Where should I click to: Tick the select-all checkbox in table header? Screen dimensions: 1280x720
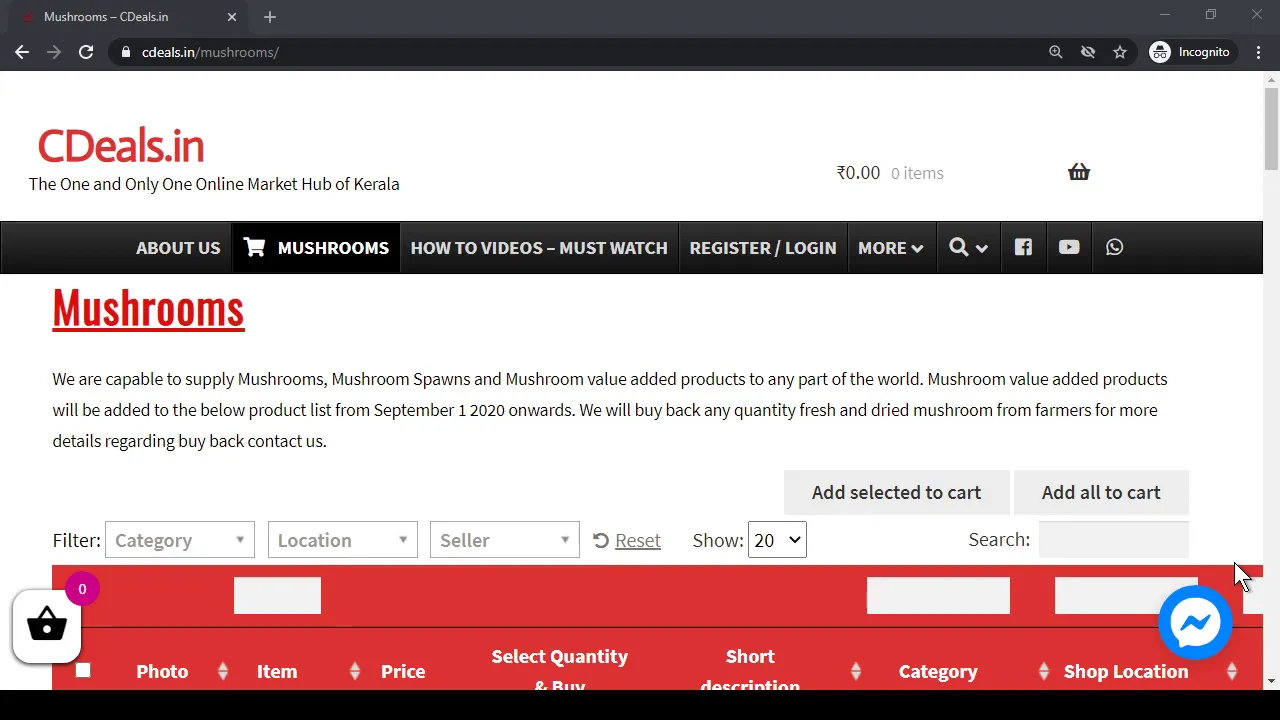click(x=83, y=670)
